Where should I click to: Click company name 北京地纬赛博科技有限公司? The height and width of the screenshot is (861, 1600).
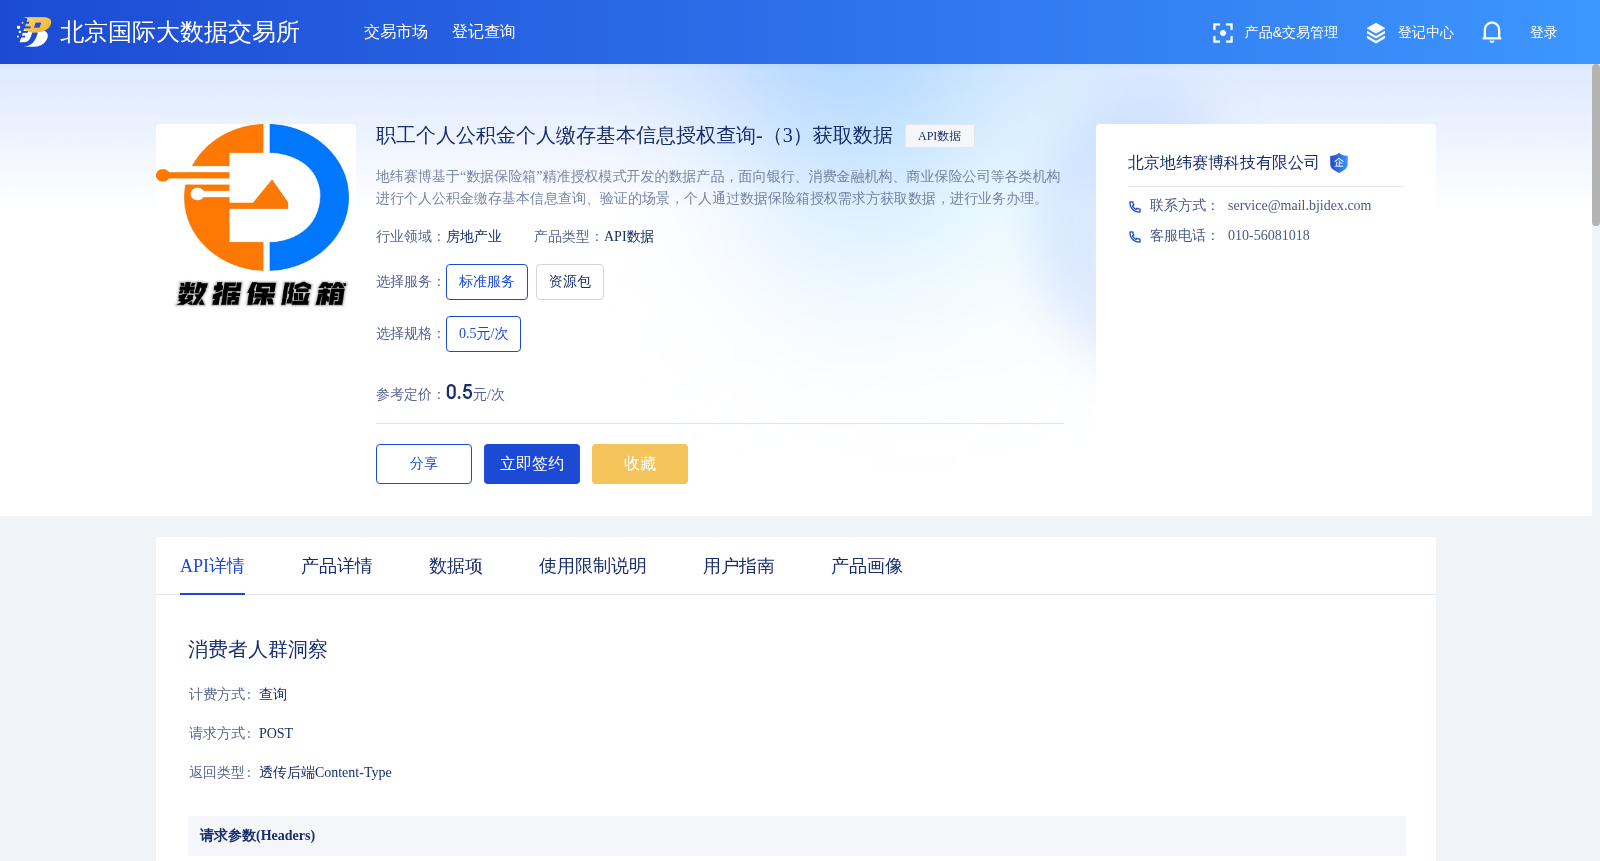(1223, 163)
